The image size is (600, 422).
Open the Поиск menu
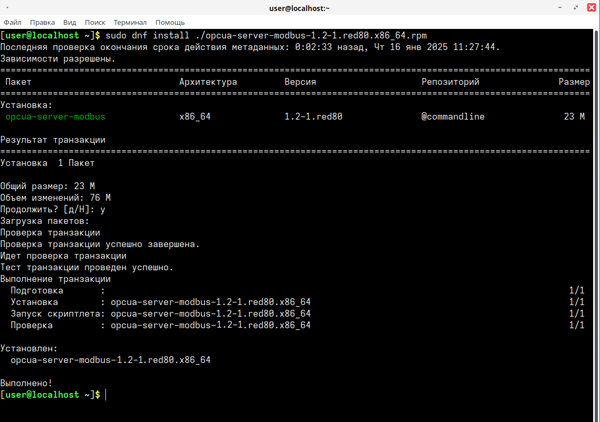94,22
